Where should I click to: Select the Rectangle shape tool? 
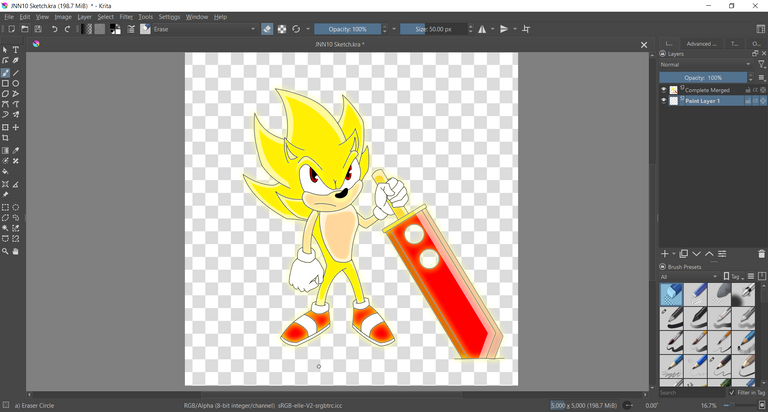(5, 83)
